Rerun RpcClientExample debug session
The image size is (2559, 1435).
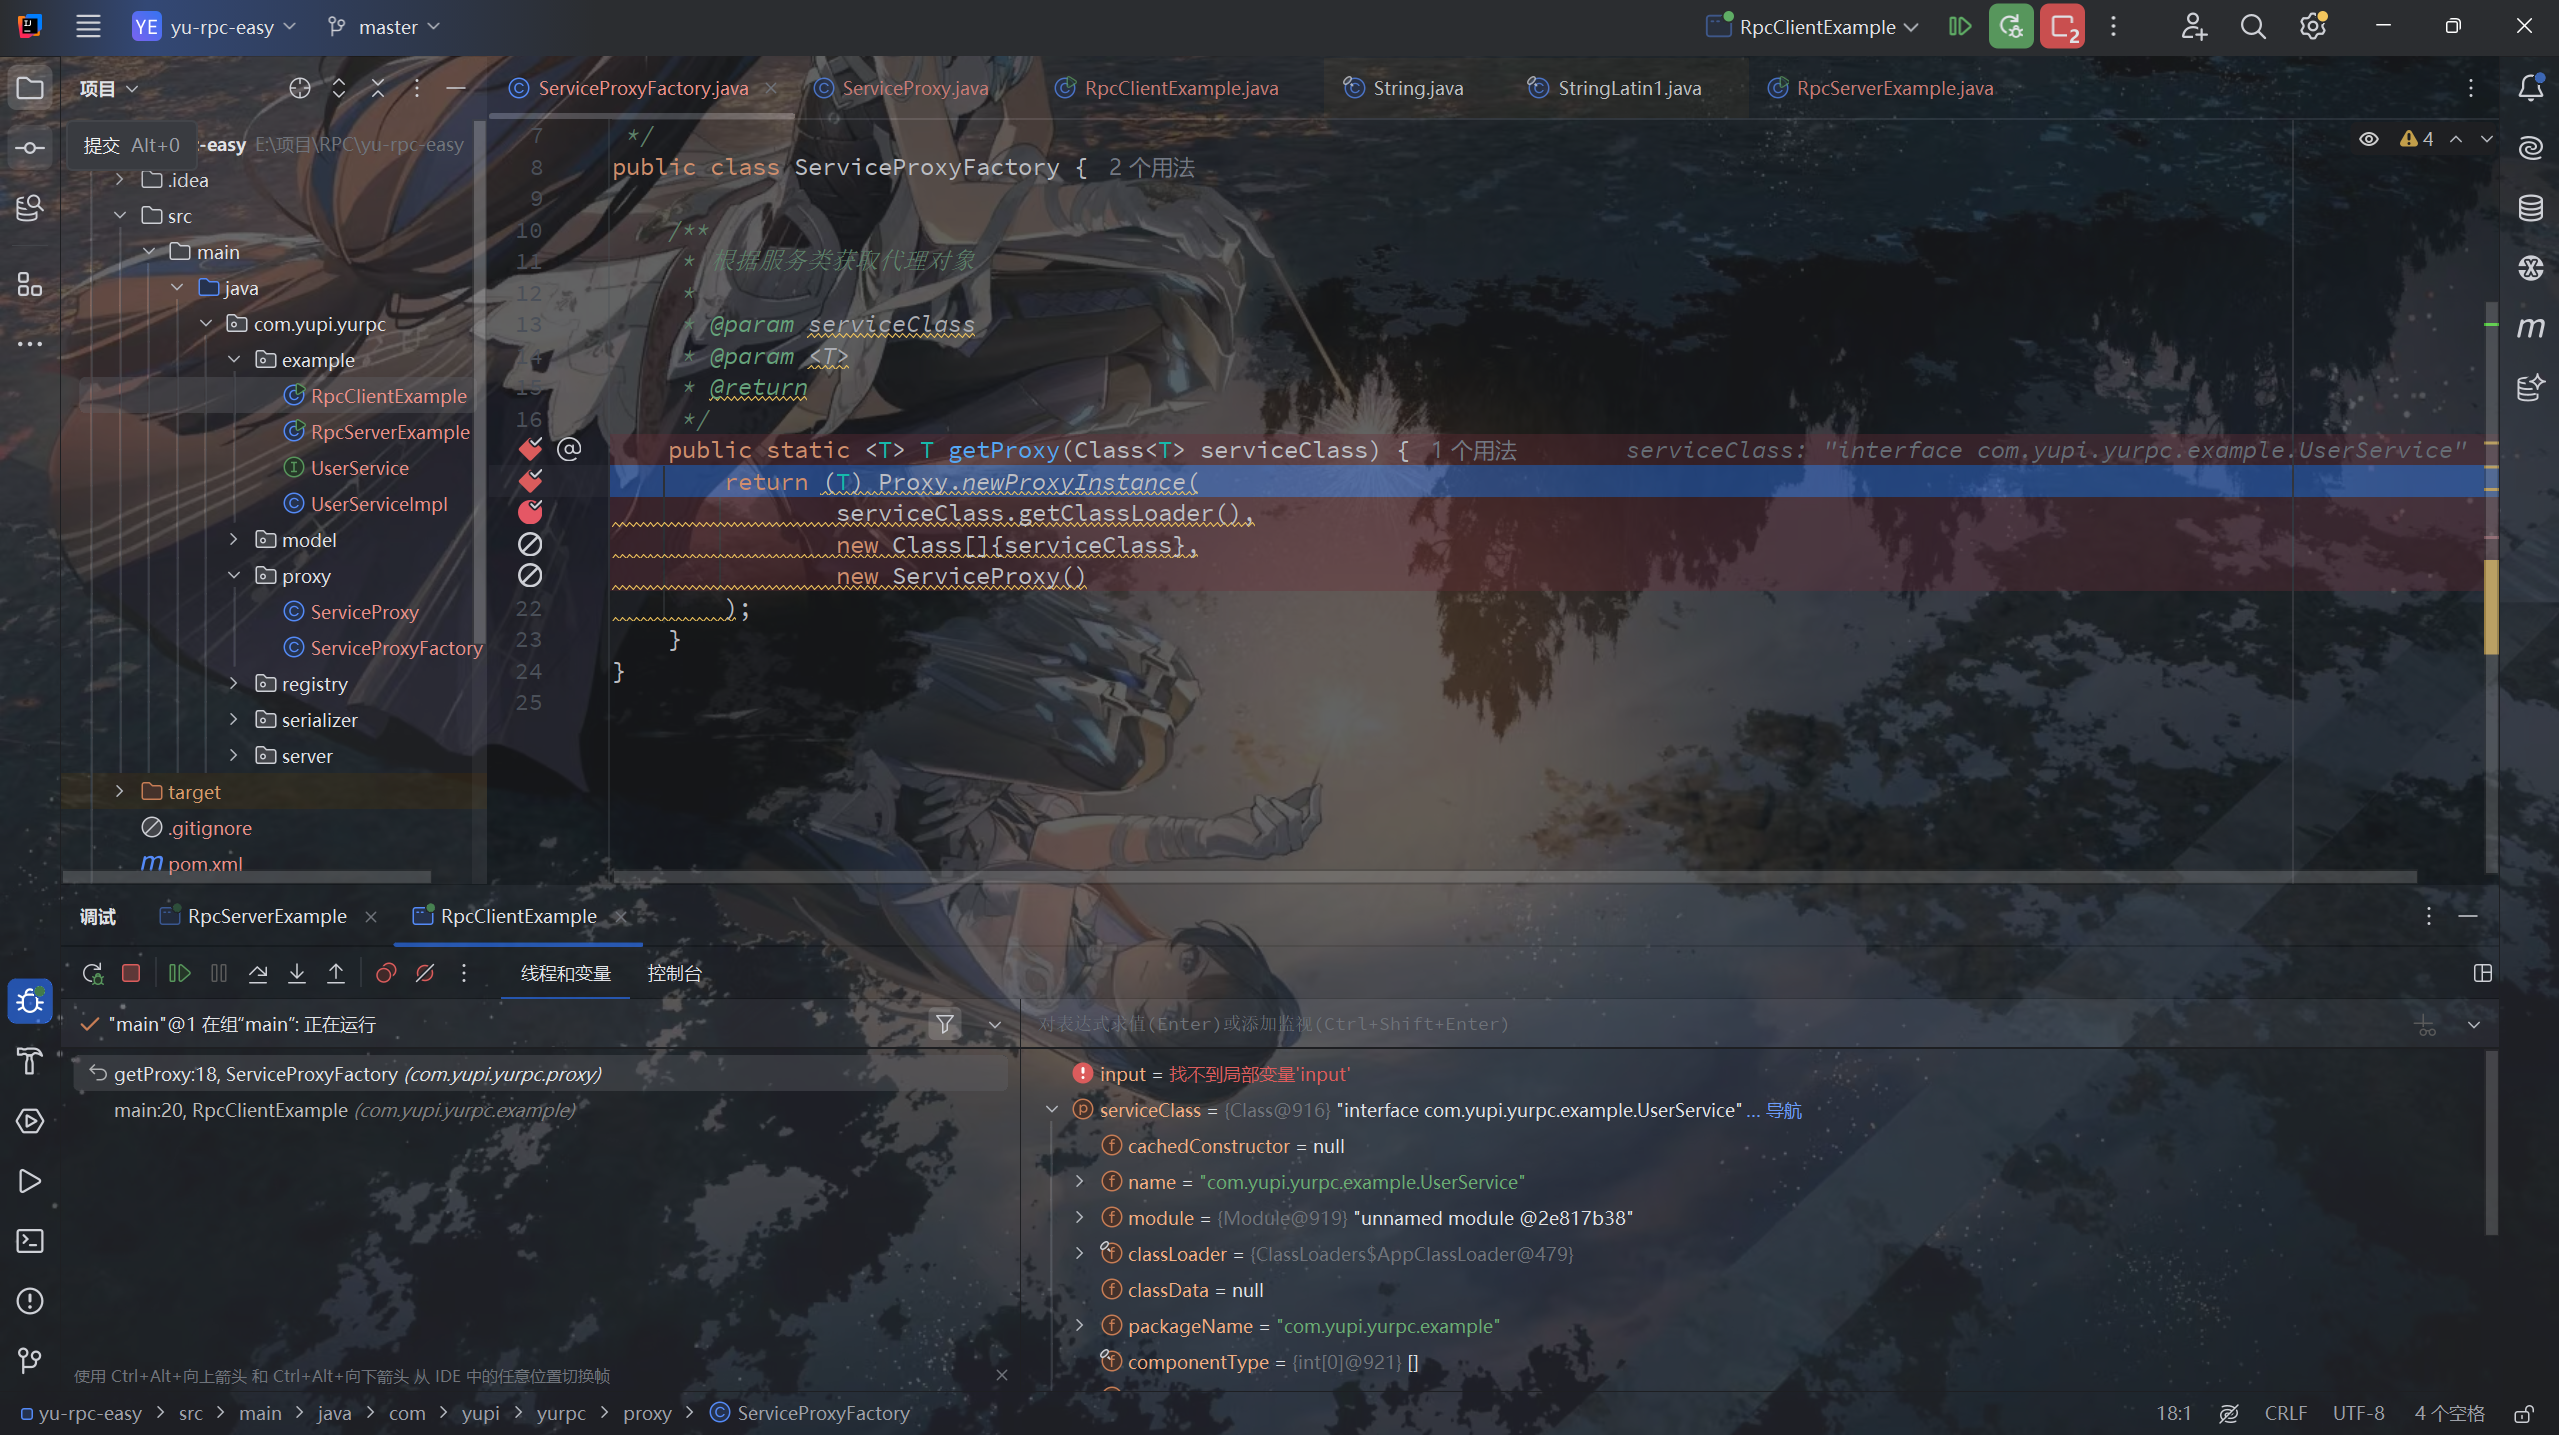(x=92, y=973)
